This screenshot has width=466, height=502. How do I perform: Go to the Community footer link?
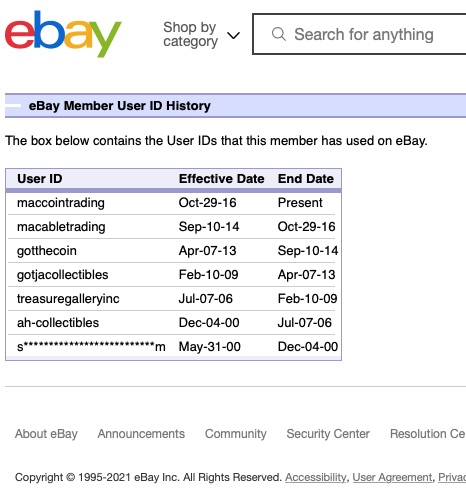pos(236,434)
